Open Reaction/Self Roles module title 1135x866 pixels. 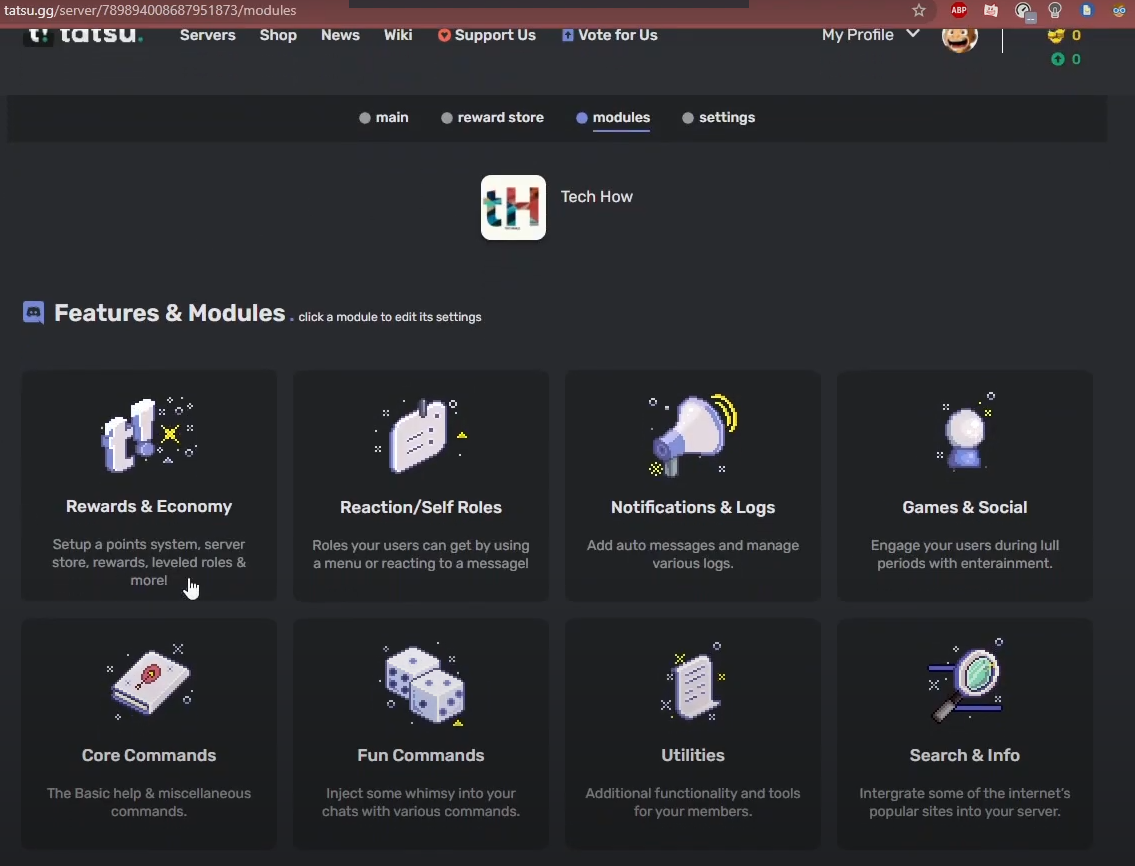pyautogui.click(x=421, y=507)
